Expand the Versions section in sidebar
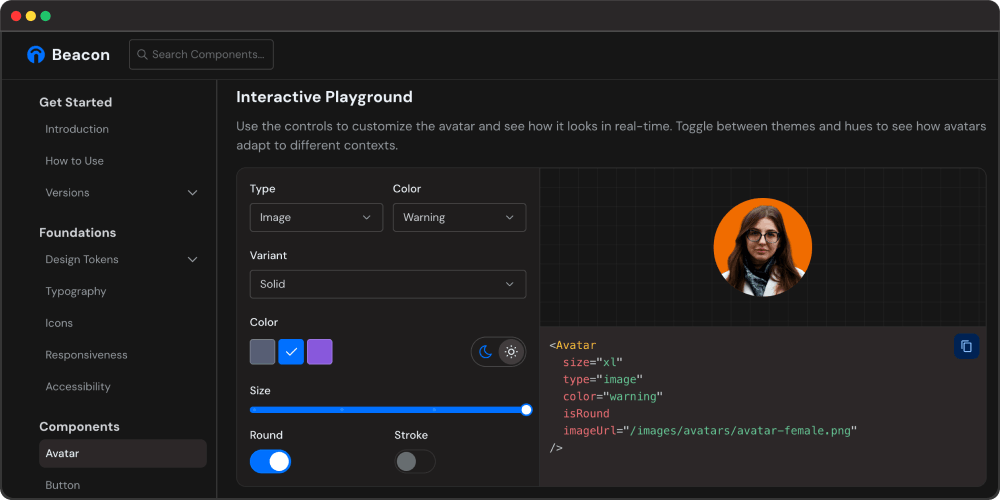 click(x=192, y=193)
